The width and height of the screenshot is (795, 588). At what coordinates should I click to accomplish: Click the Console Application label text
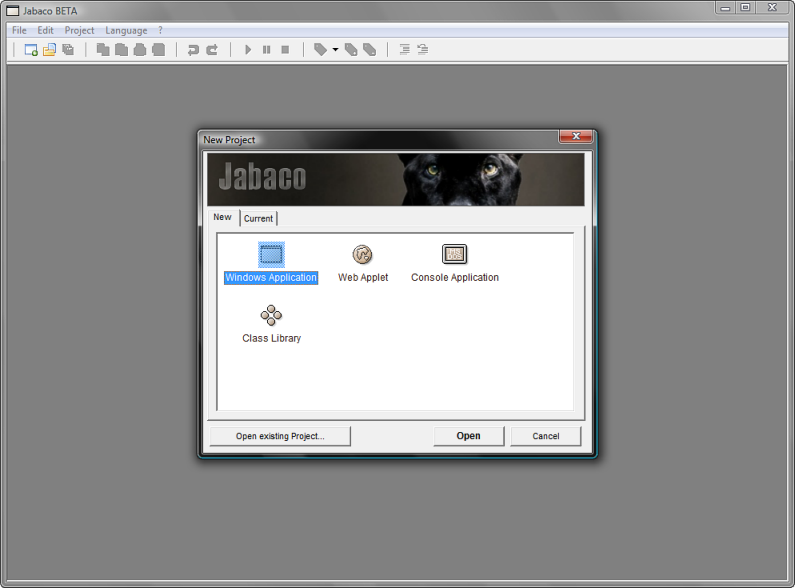(x=455, y=278)
